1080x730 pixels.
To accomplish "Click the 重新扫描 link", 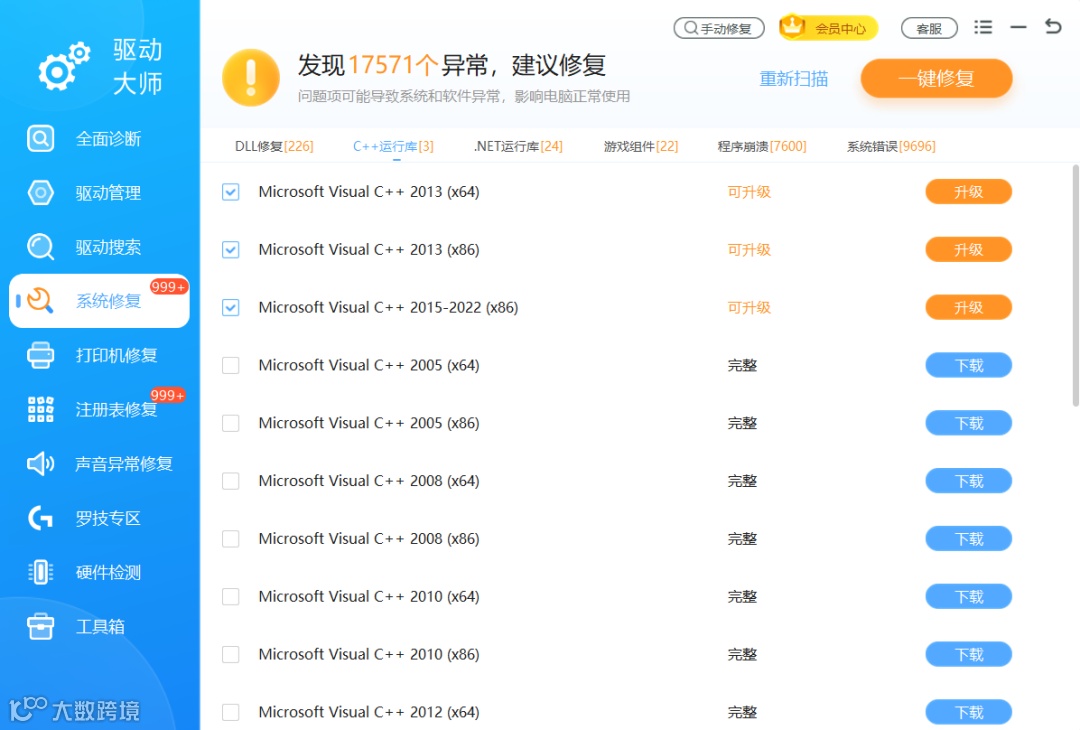I will [x=793, y=79].
